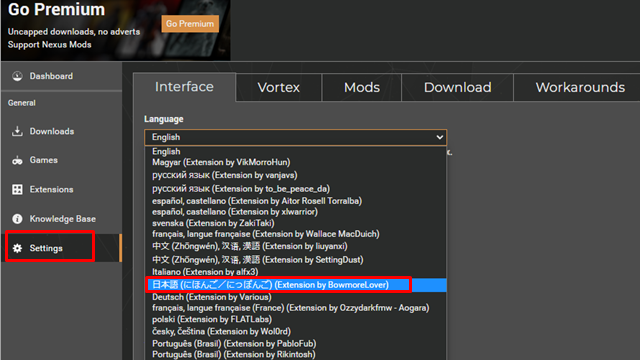The width and height of the screenshot is (640, 360).
Task: Select Magyar by VikMorroHun
Action: [x=296, y=162]
